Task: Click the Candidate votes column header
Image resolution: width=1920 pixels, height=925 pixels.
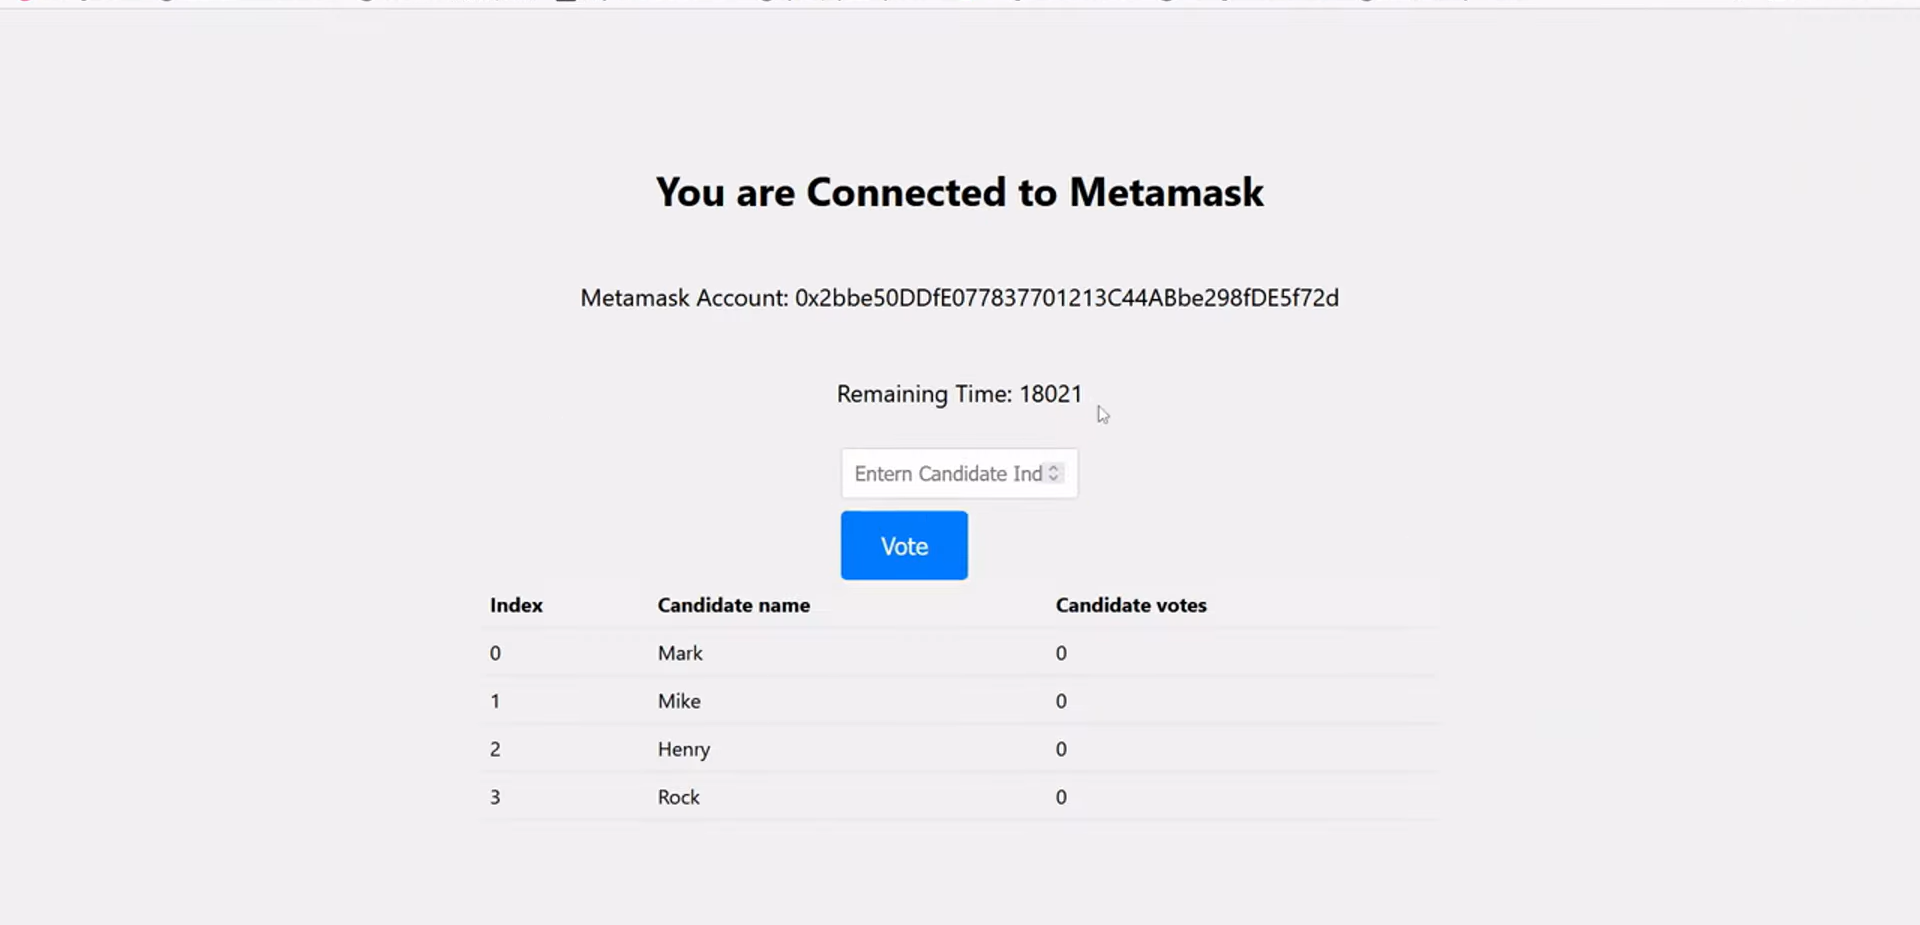Action: [x=1131, y=605]
